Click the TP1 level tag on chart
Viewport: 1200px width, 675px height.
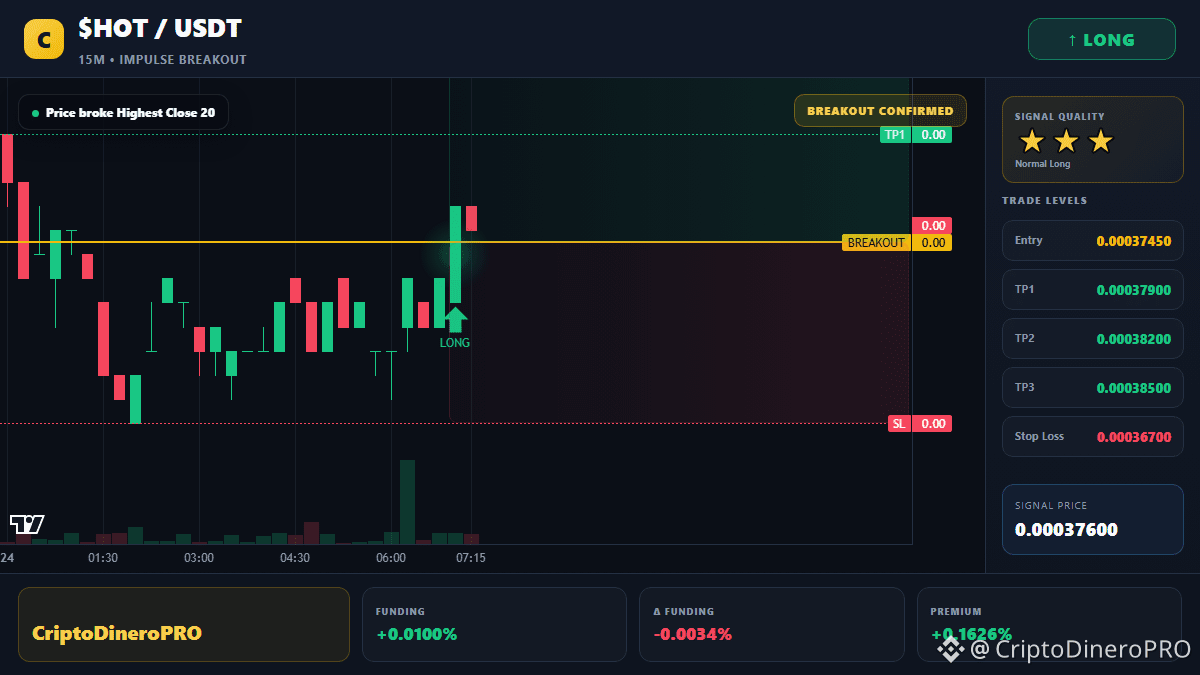click(895, 134)
